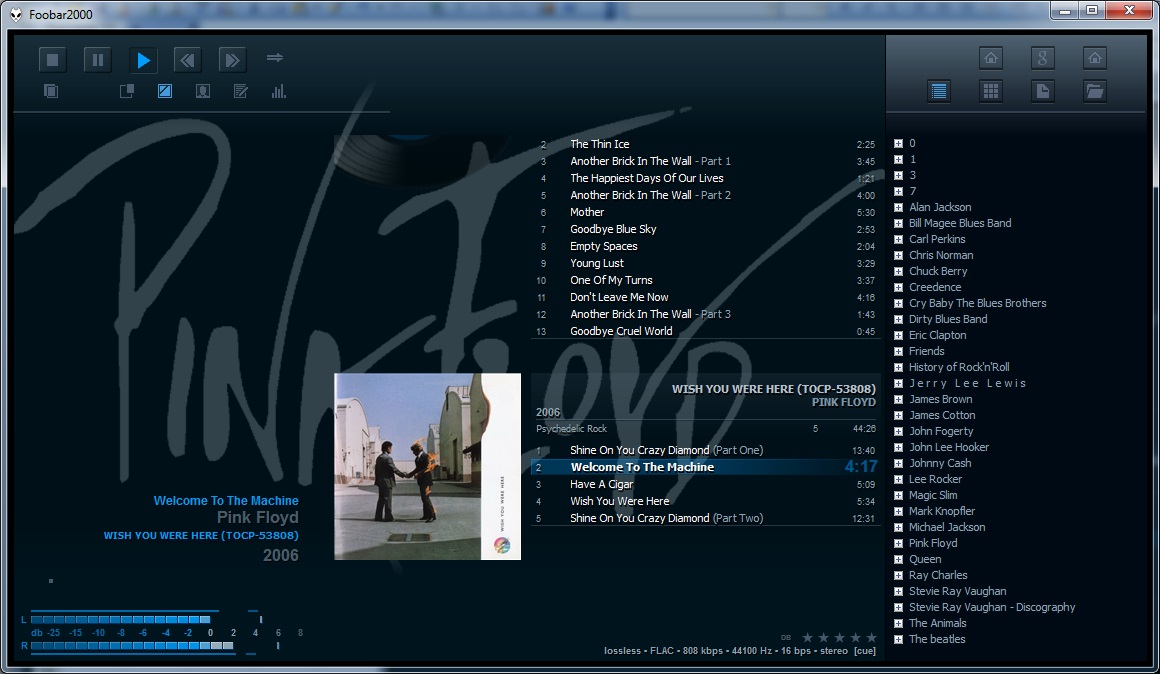1160x674 pixels.
Task: Open the artist portrait/biography icon
Action: click(203, 91)
